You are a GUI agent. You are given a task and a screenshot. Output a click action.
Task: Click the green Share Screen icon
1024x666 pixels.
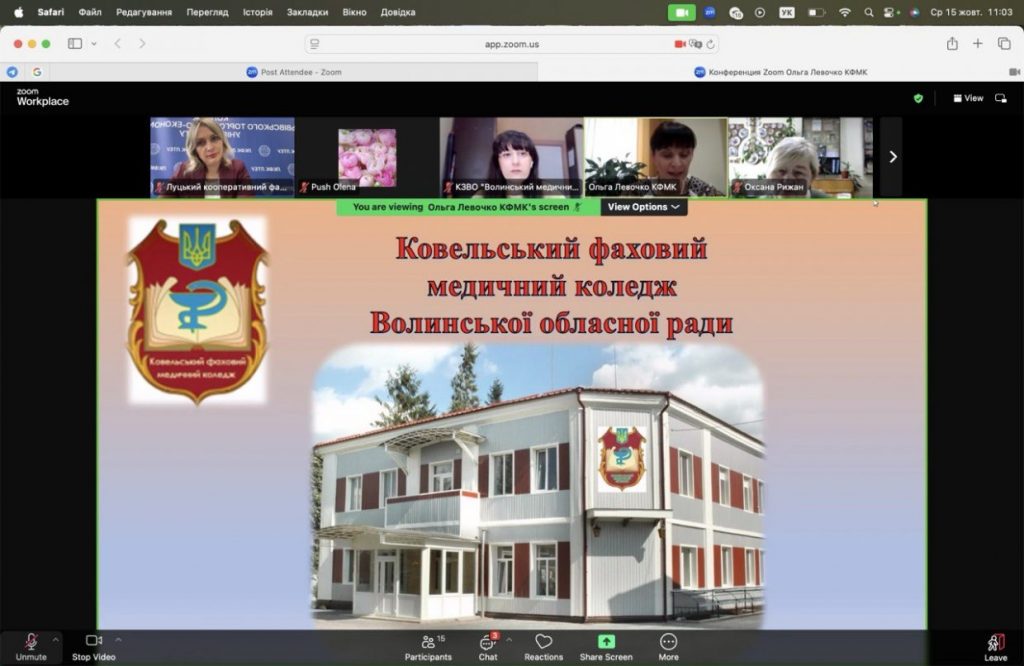[606, 642]
